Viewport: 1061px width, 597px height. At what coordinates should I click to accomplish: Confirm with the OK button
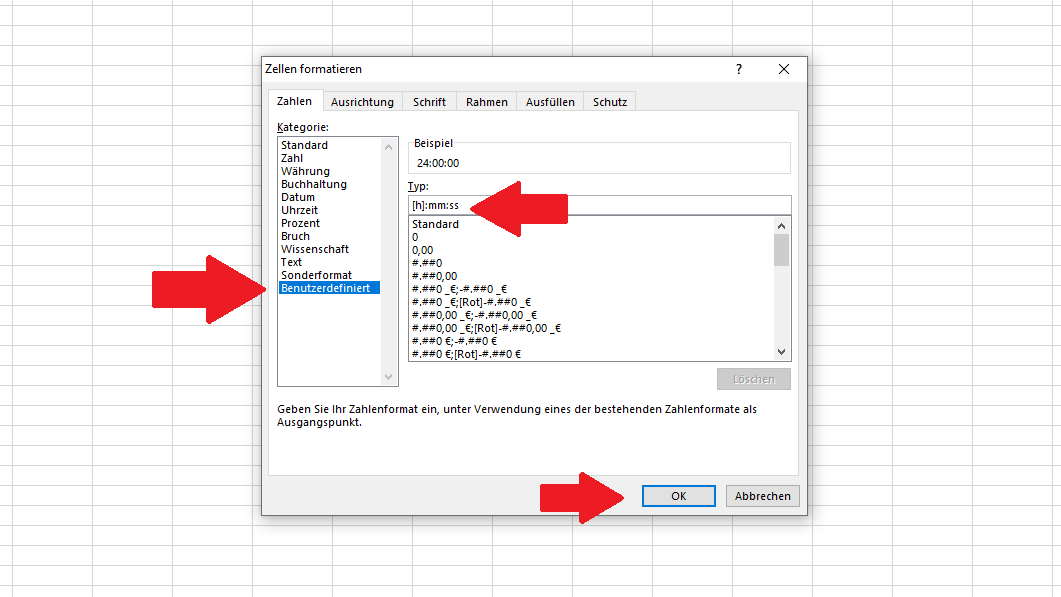point(678,496)
